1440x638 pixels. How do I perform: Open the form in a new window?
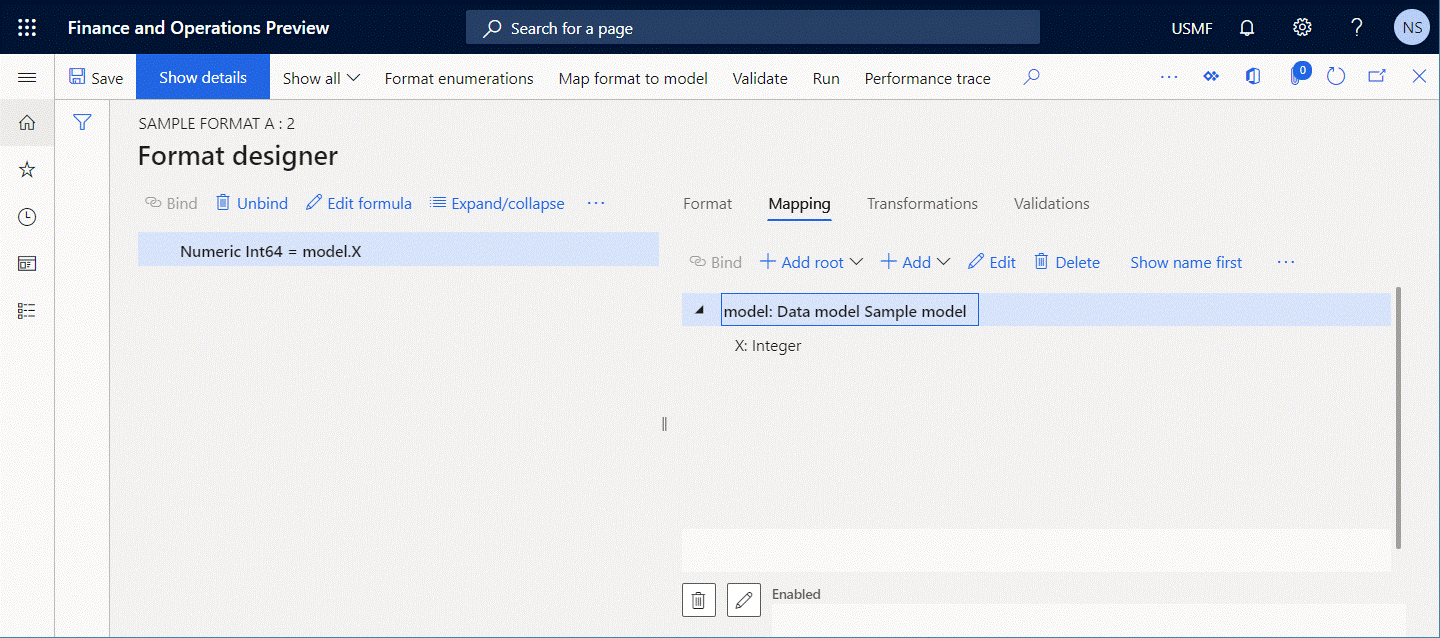1377,75
